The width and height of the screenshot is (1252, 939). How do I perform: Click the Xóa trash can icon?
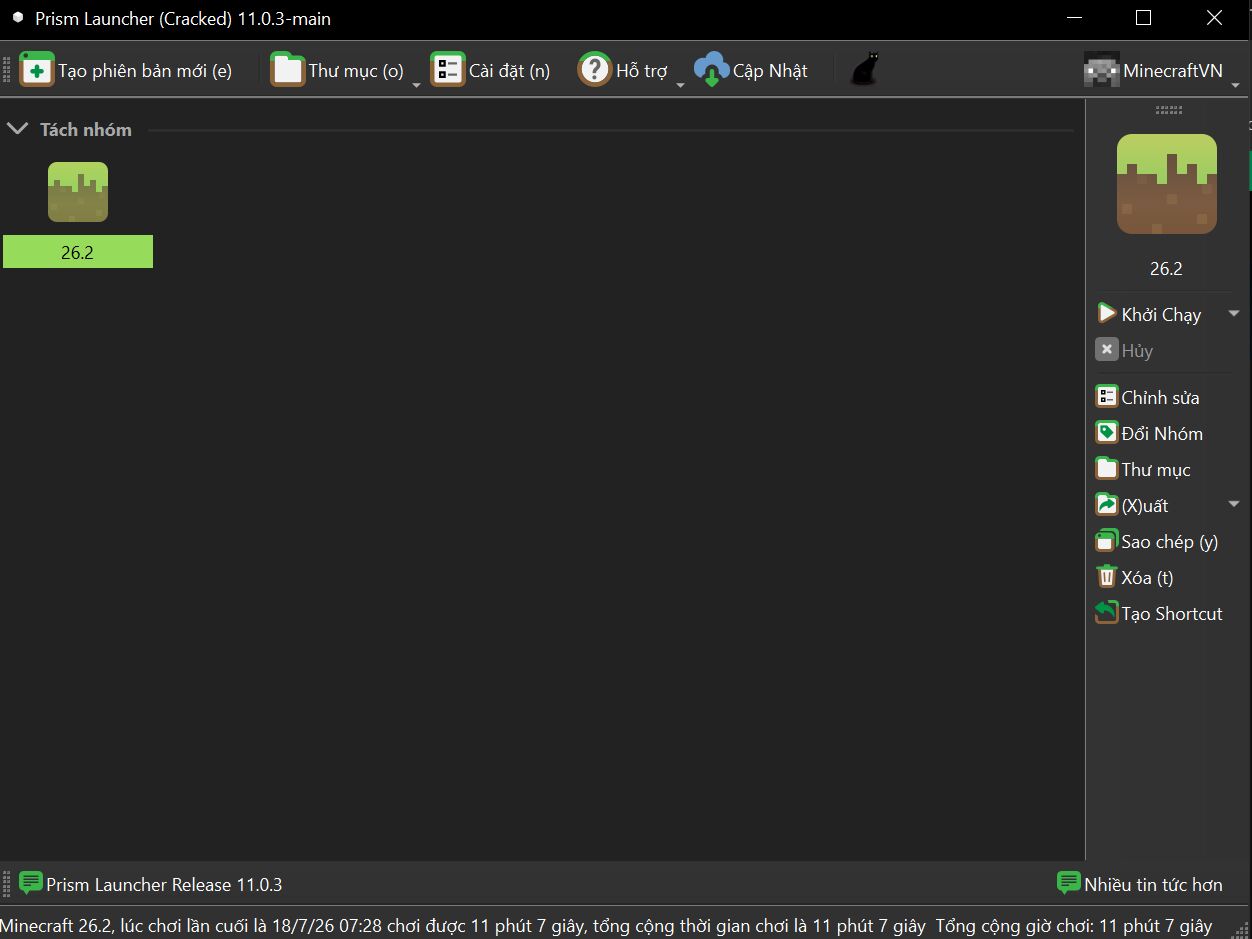1106,577
